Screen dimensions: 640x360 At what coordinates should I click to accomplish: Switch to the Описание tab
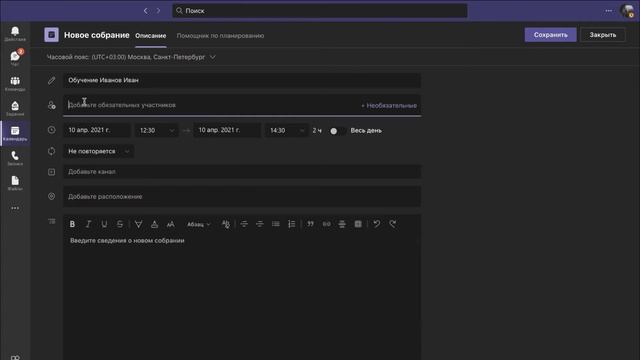(x=151, y=36)
